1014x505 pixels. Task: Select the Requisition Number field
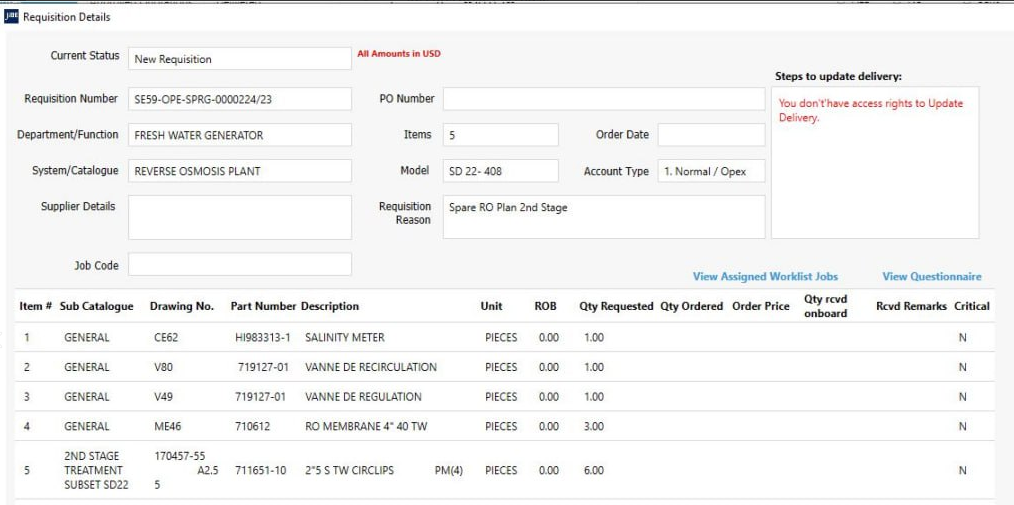[x=240, y=99]
